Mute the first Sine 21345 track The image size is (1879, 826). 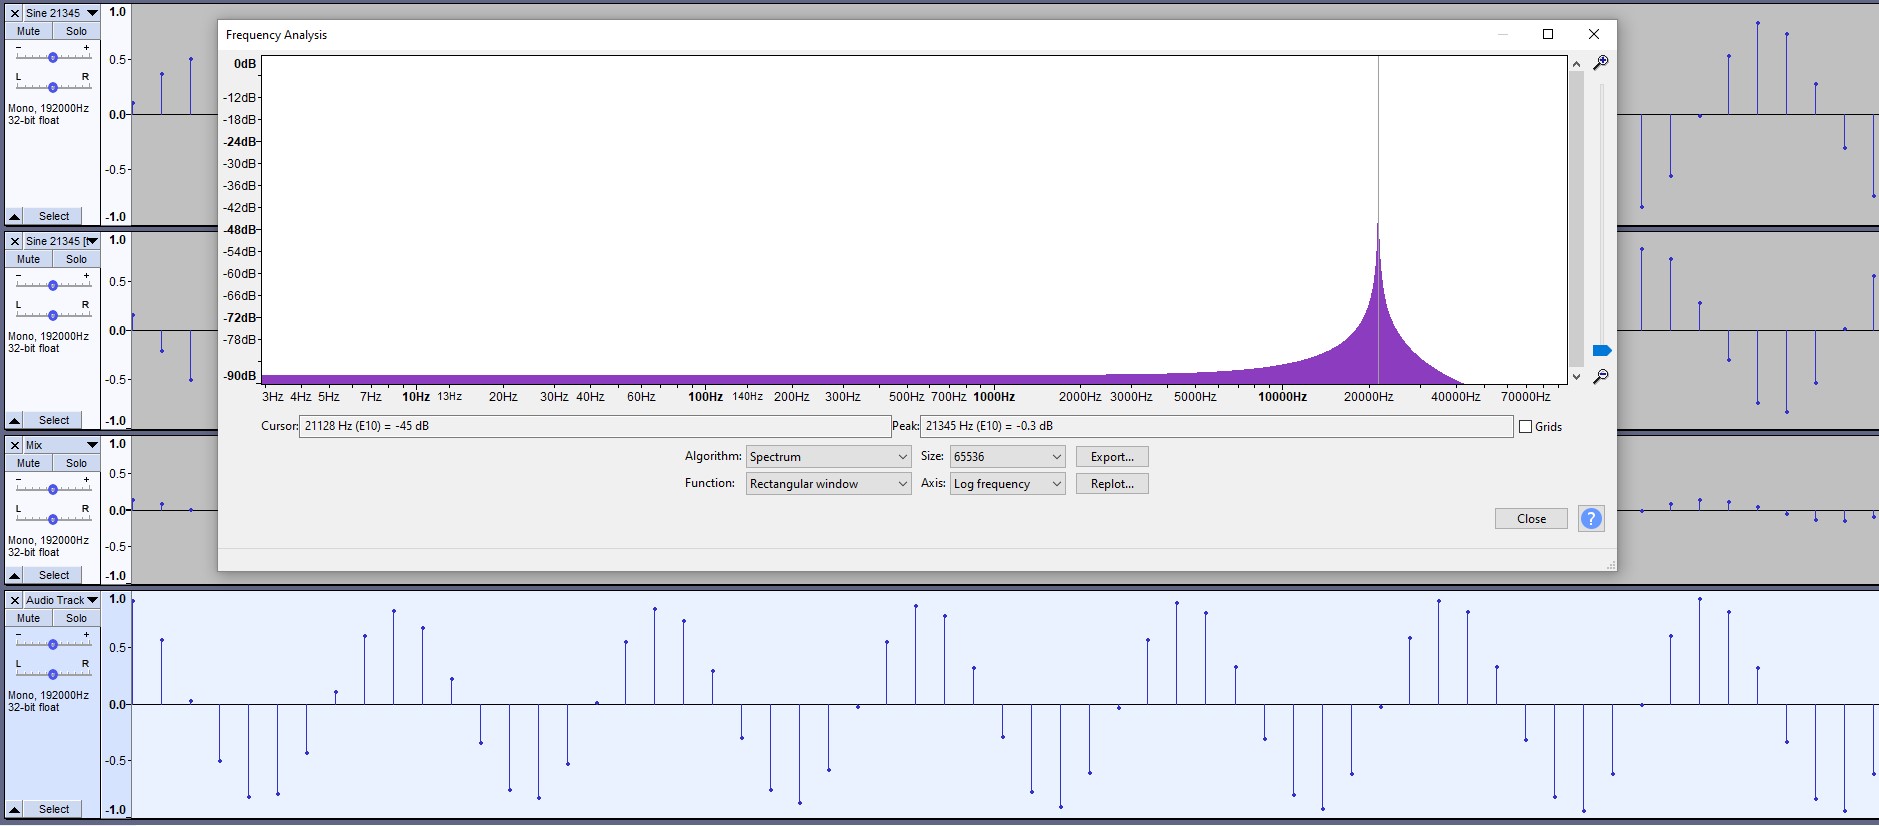tap(29, 31)
